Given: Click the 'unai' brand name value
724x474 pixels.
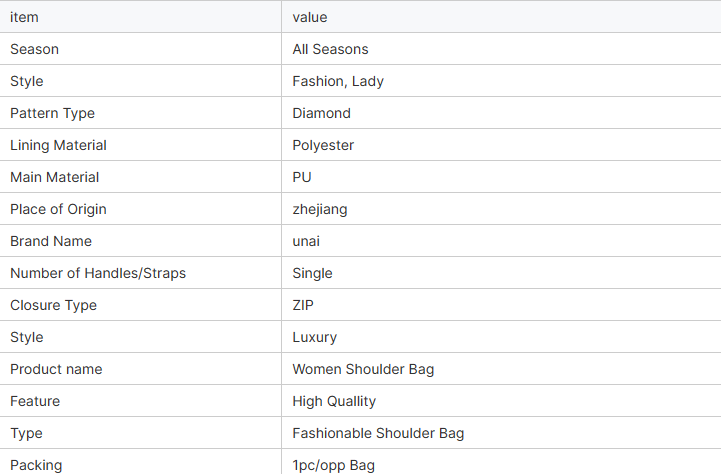Looking at the screenshot, I should [x=306, y=241].
